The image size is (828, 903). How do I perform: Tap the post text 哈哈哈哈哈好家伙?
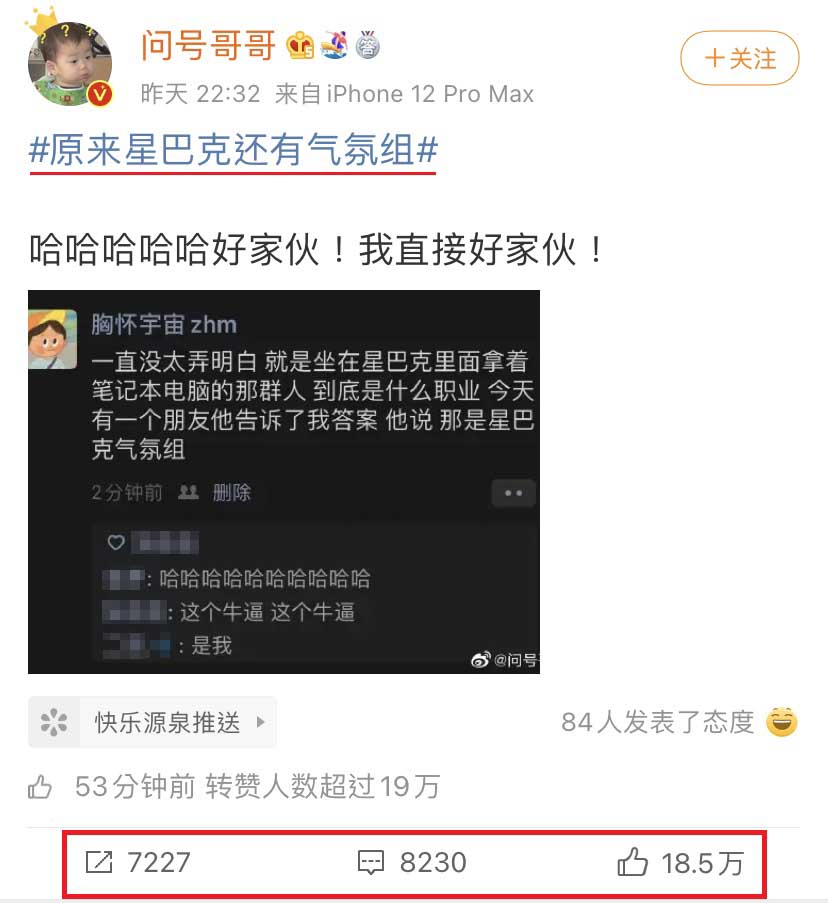(x=174, y=251)
